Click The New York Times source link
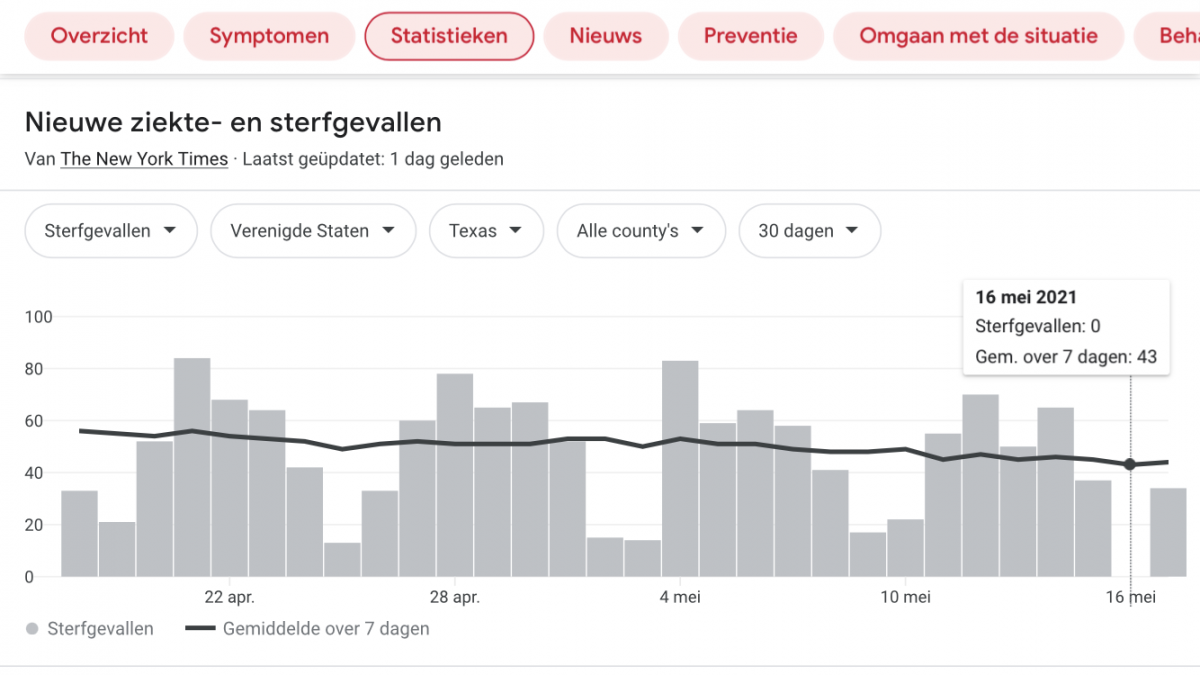This screenshot has width=1200, height=675. point(144,159)
